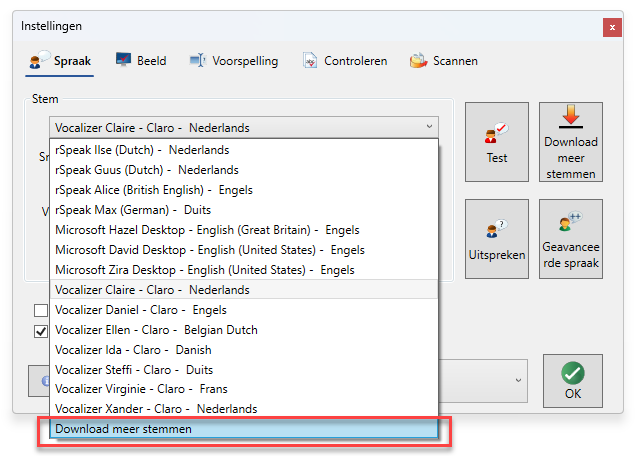The image size is (644, 456).
Task: Open the bottom dropdown beside OK
Action: click(518, 380)
